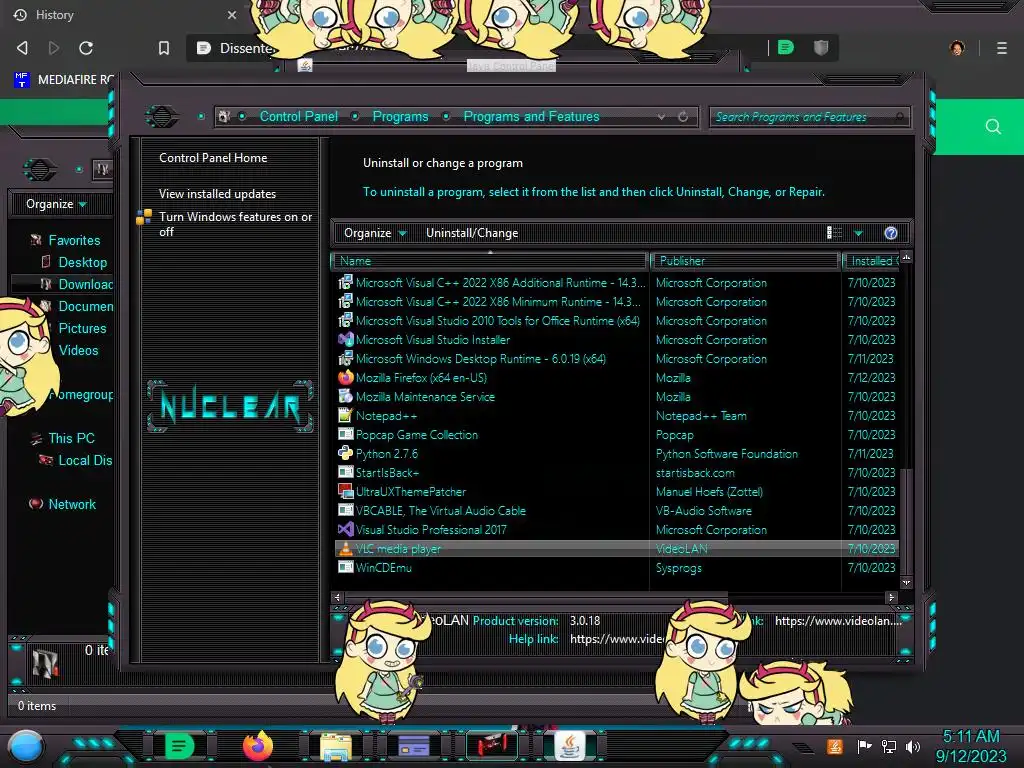Click the WinCDEmu program icon
This screenshot has height=768, width=1024.
(x=345, y=568)
